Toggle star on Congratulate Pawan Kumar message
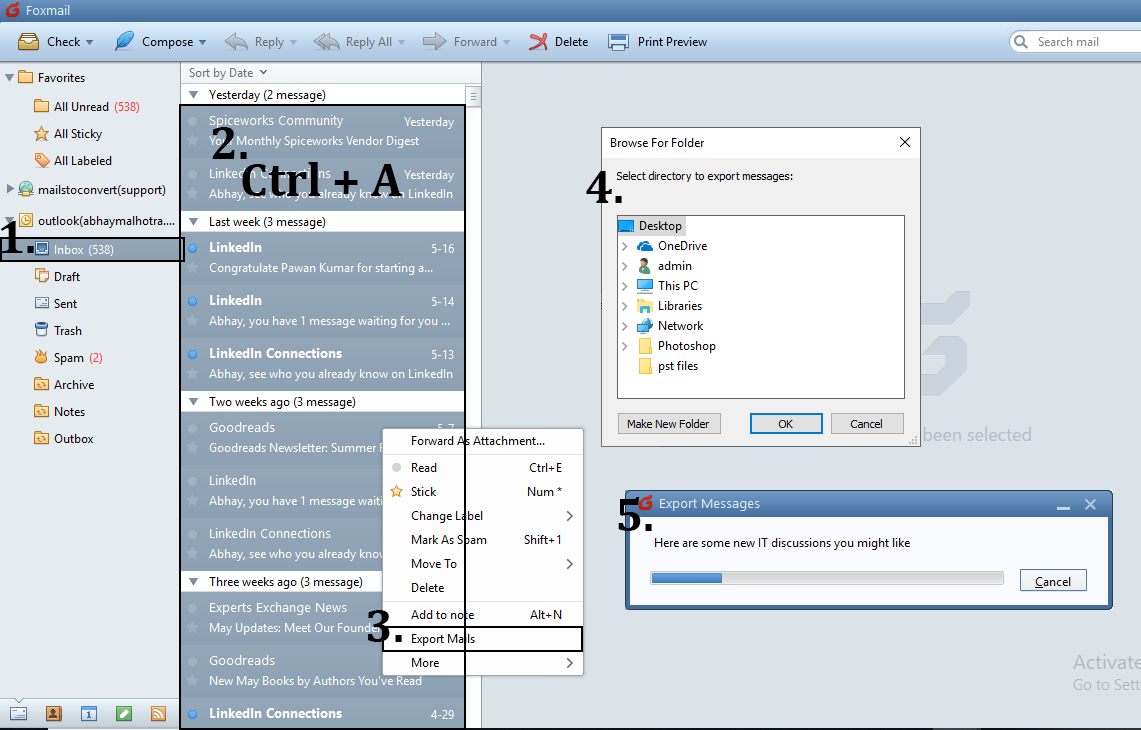 pos(193,268)
